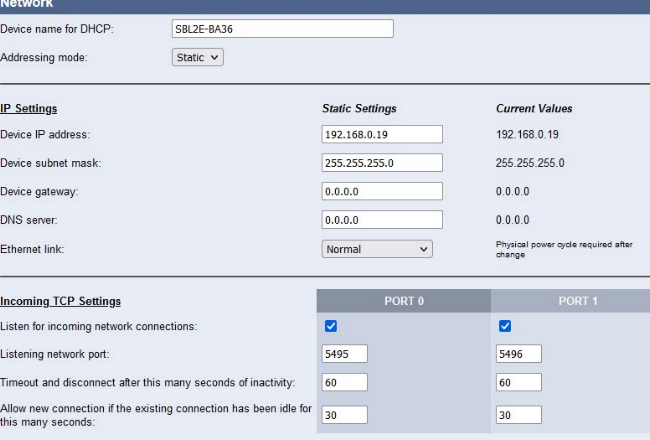This screenshot has height=440, width=650.
Task: Click the IP Settings heading
Action: point(29,109)
